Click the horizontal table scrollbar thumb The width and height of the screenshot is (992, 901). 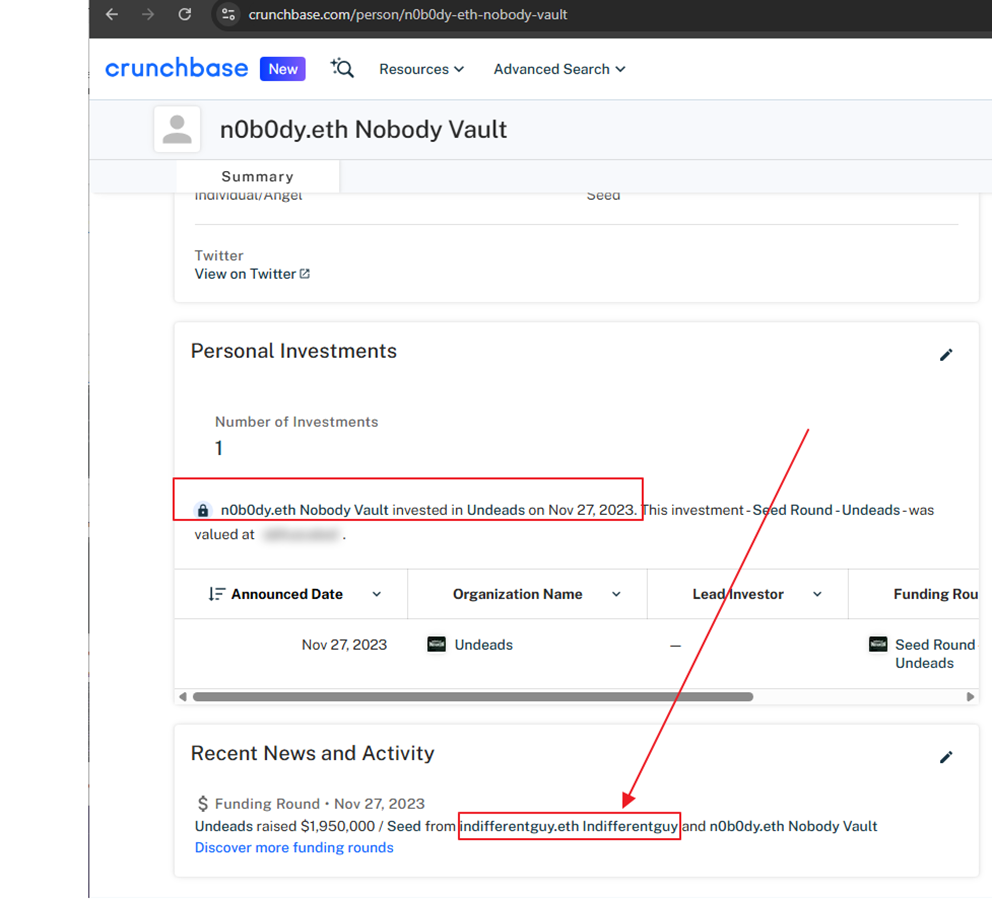coord(473,697)
